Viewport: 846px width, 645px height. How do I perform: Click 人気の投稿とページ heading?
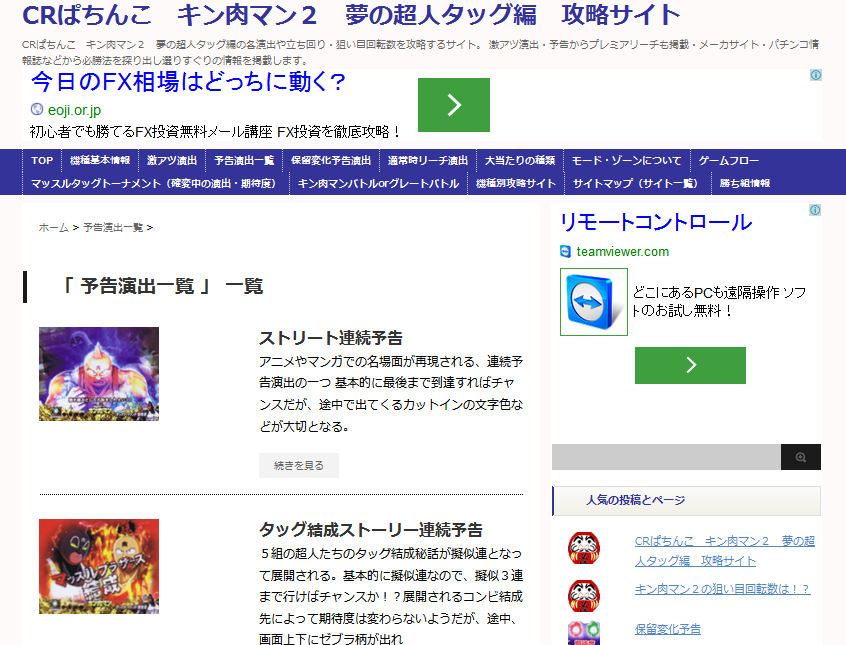636,500
